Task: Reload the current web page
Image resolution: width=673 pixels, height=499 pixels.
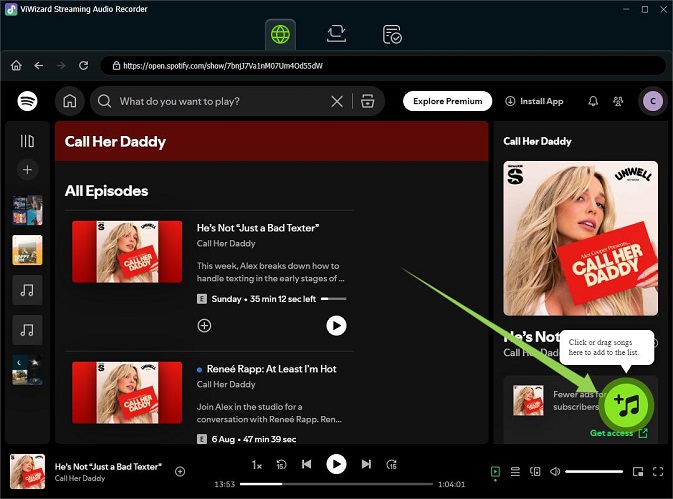Action: [84, 65]
